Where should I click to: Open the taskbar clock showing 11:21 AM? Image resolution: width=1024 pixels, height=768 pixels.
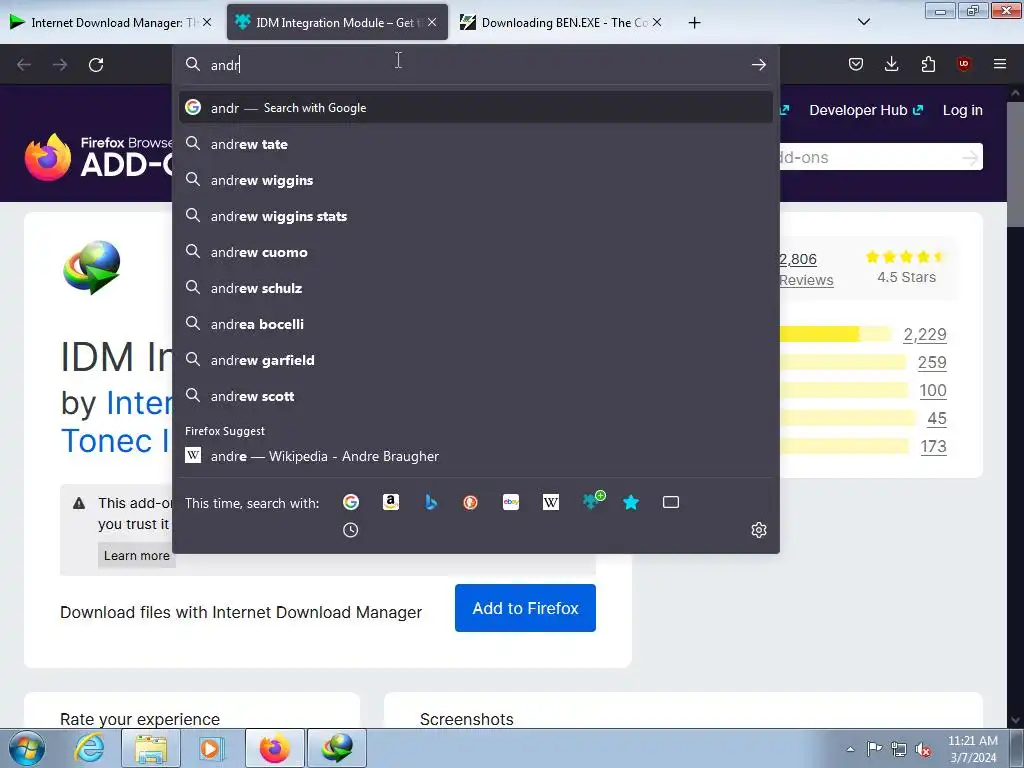tap(972, 749)
